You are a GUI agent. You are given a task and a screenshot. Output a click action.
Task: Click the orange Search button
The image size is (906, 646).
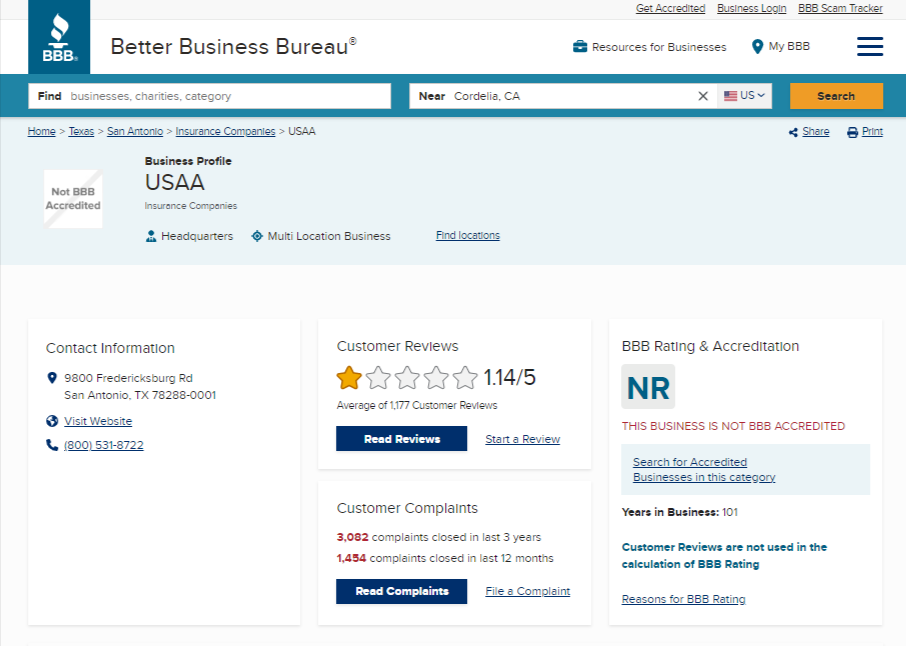tap(836, 96)
